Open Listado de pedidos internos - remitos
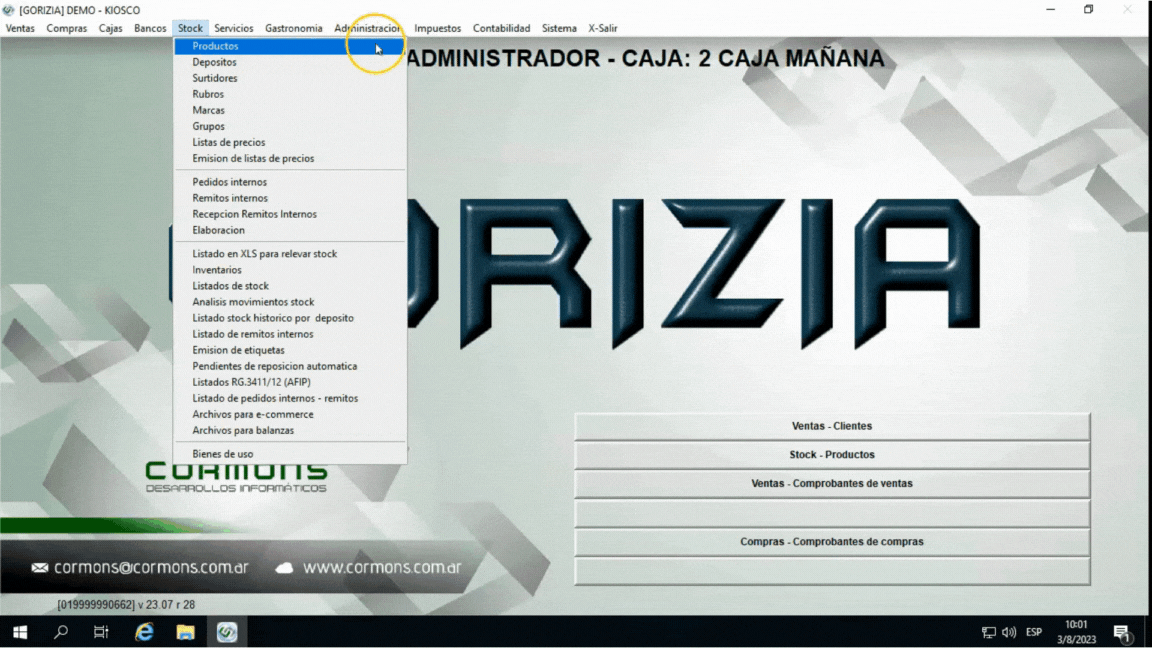This screenshot has height=648, width=1152. [x=289, y=398]
